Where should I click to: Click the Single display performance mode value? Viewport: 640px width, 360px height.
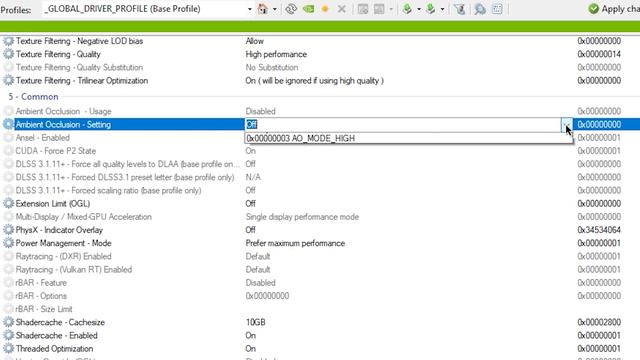[302, 217]
